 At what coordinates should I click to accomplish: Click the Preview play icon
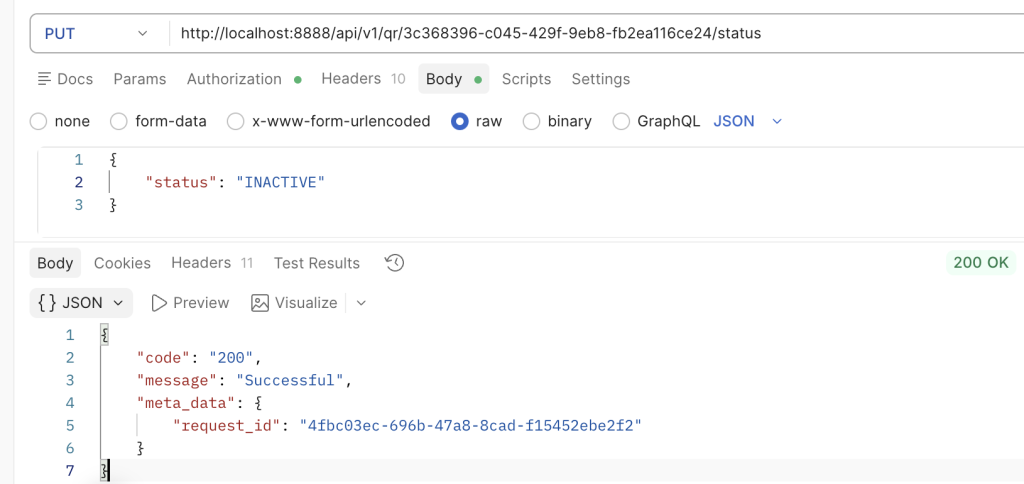[x=159, y=303]
